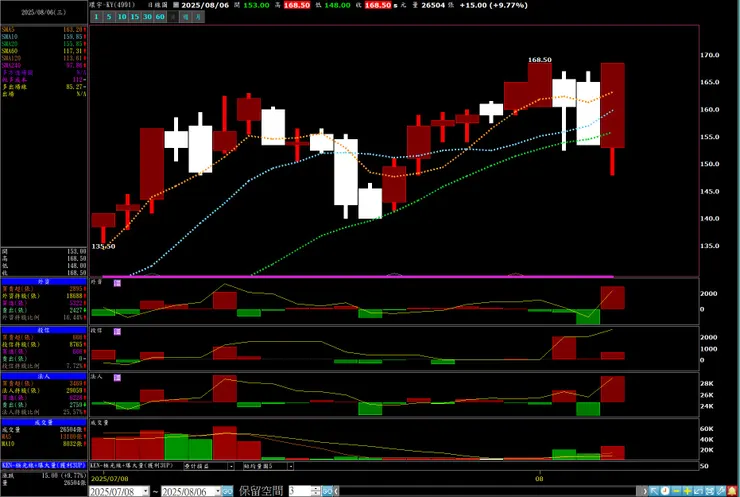The width and height of the screenshot is (740, 497).
Task: Open the start date 2025/07/08 dropdown
Action: click(x=145, y=491)
